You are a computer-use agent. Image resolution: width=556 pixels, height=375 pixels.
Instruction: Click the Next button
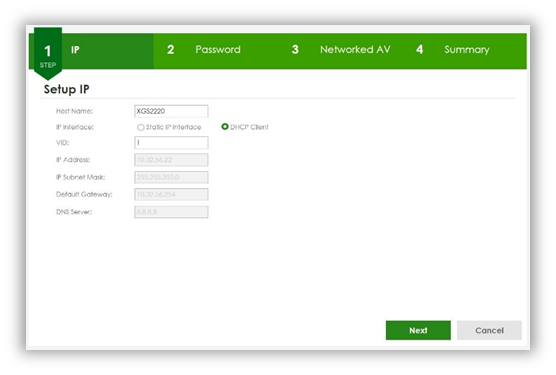(418, 330)
